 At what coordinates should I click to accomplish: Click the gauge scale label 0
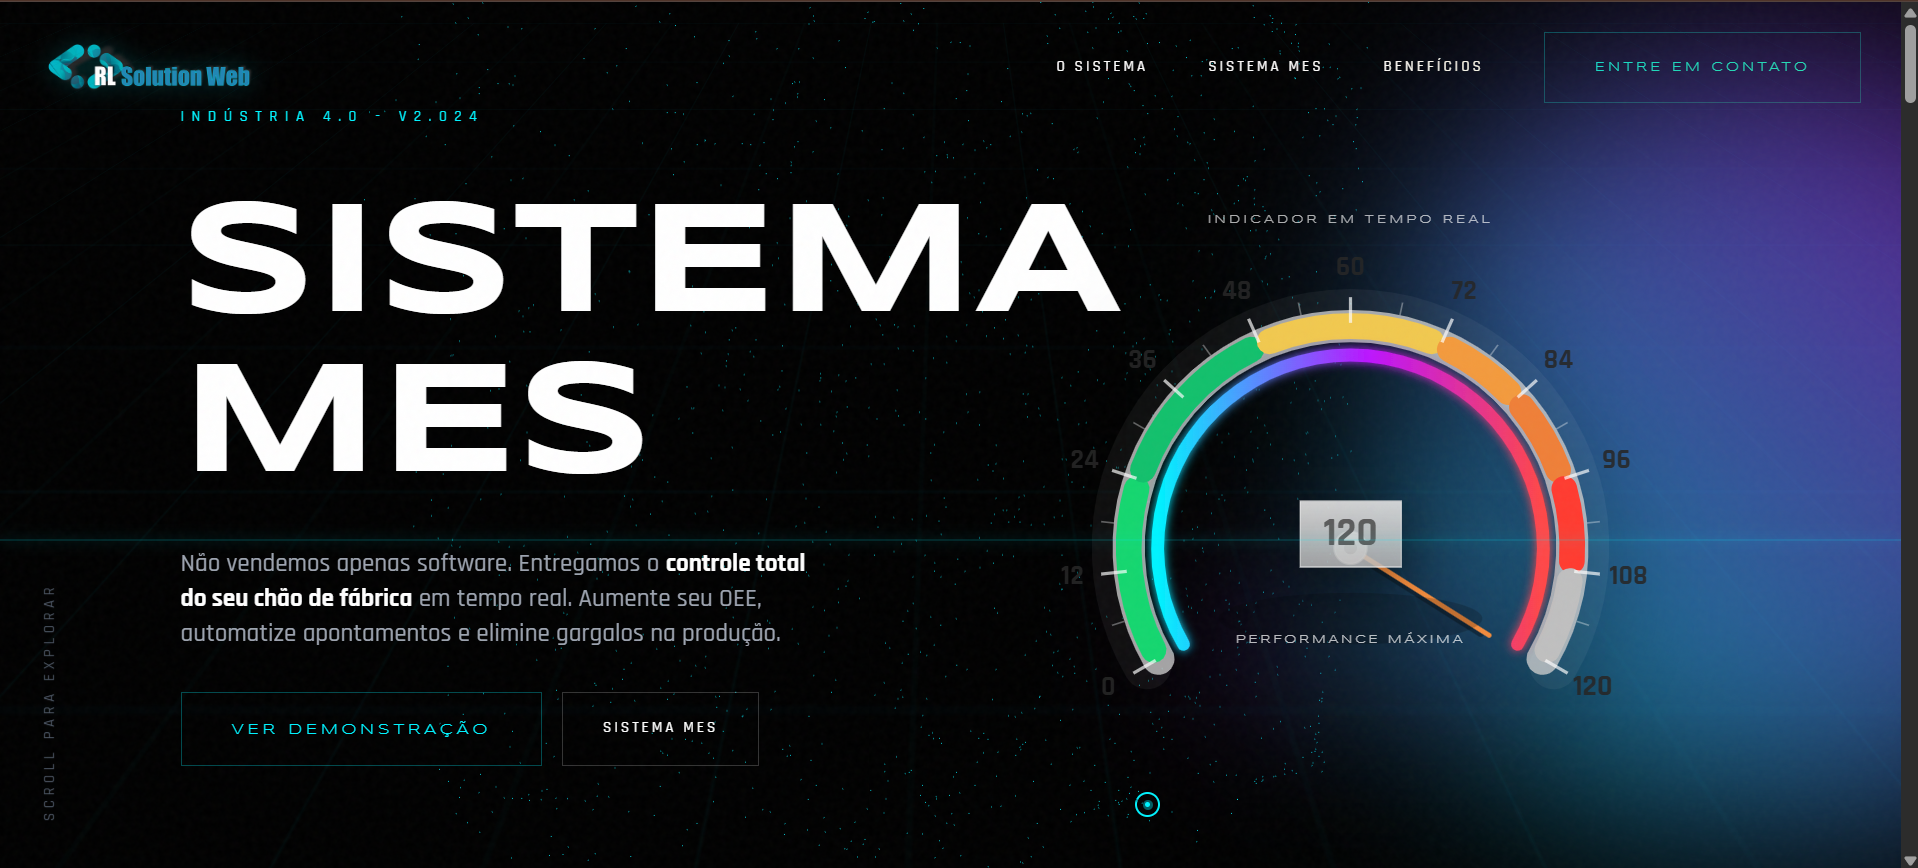point(1108,687)
